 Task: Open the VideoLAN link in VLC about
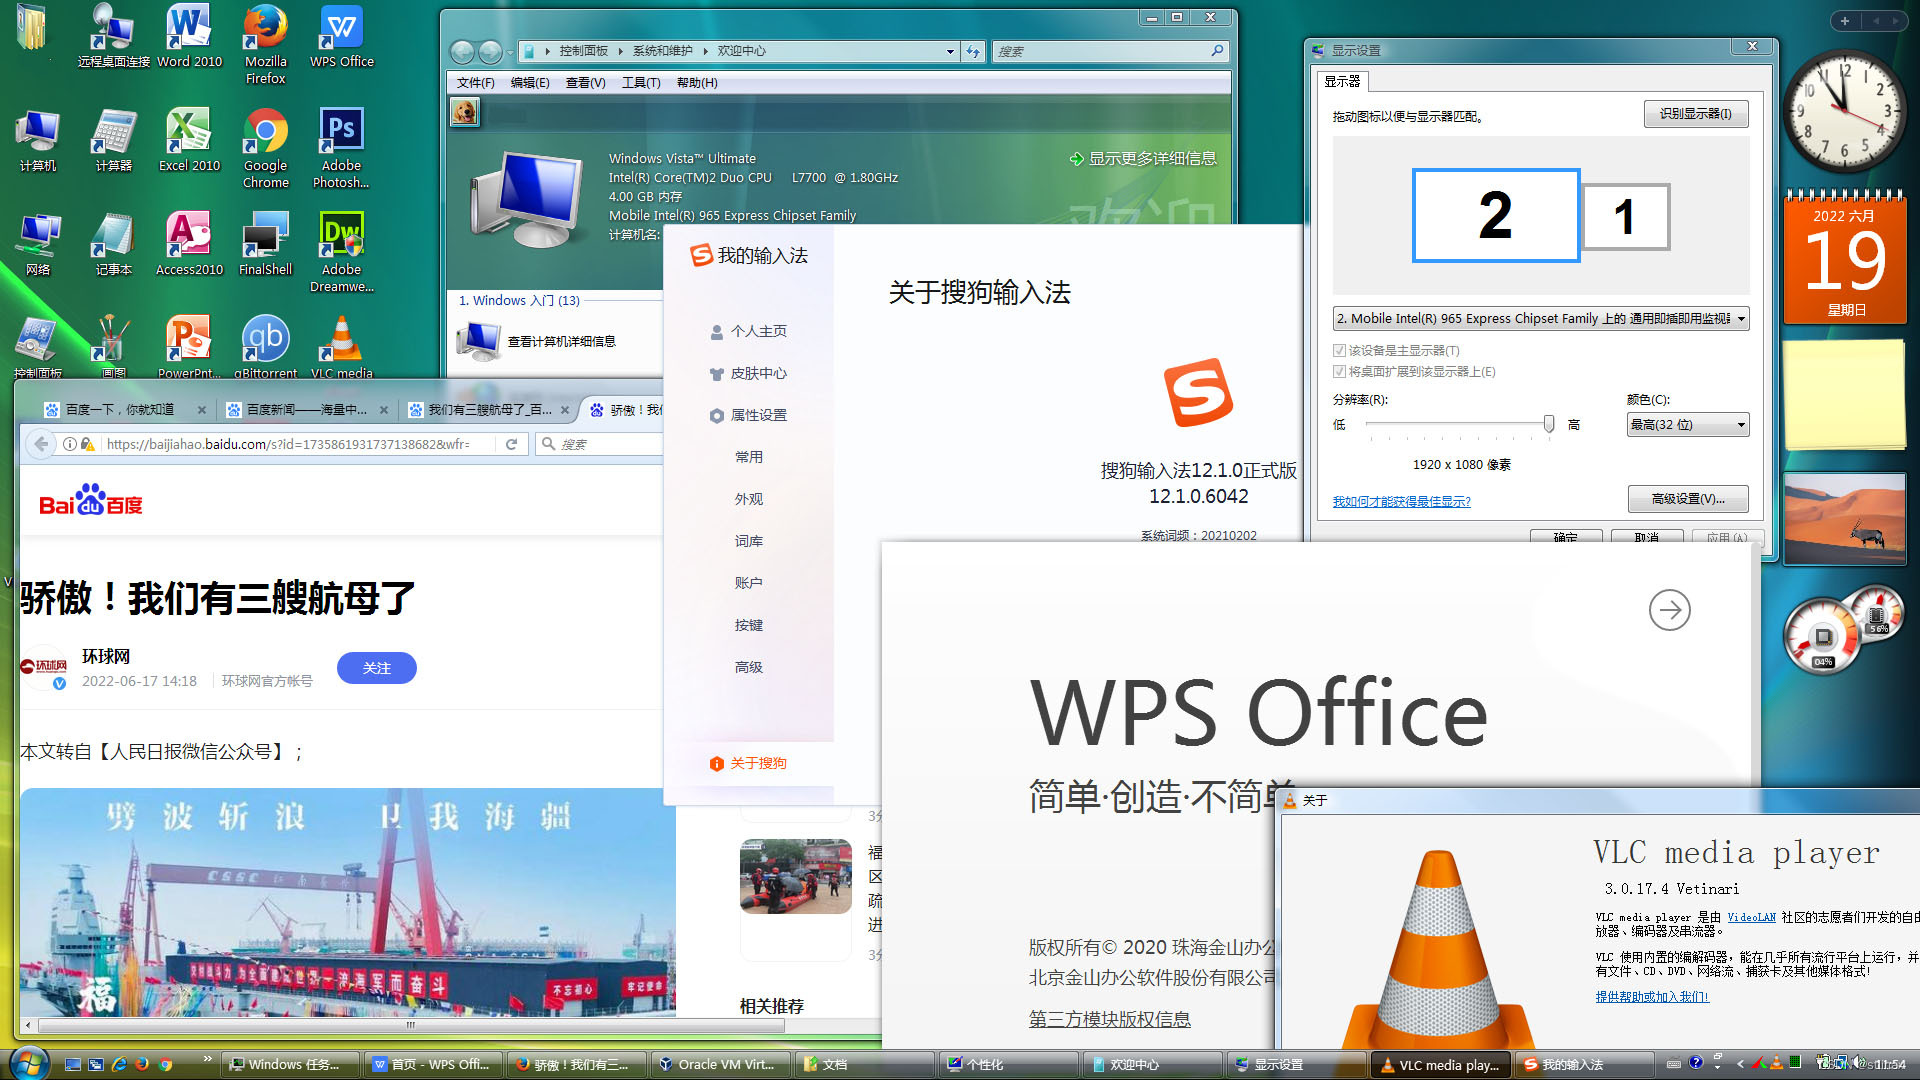[1751, 917]
